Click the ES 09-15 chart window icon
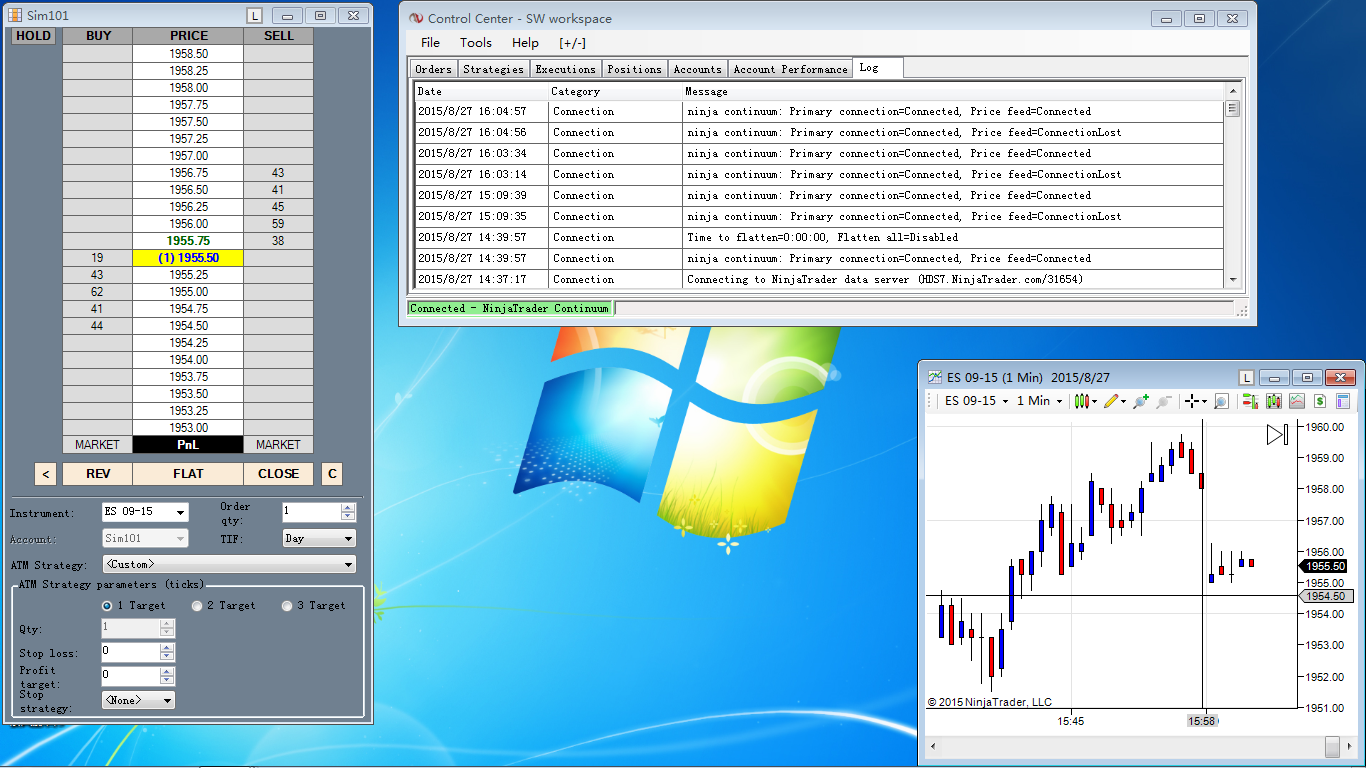 (x=935, y=377)
